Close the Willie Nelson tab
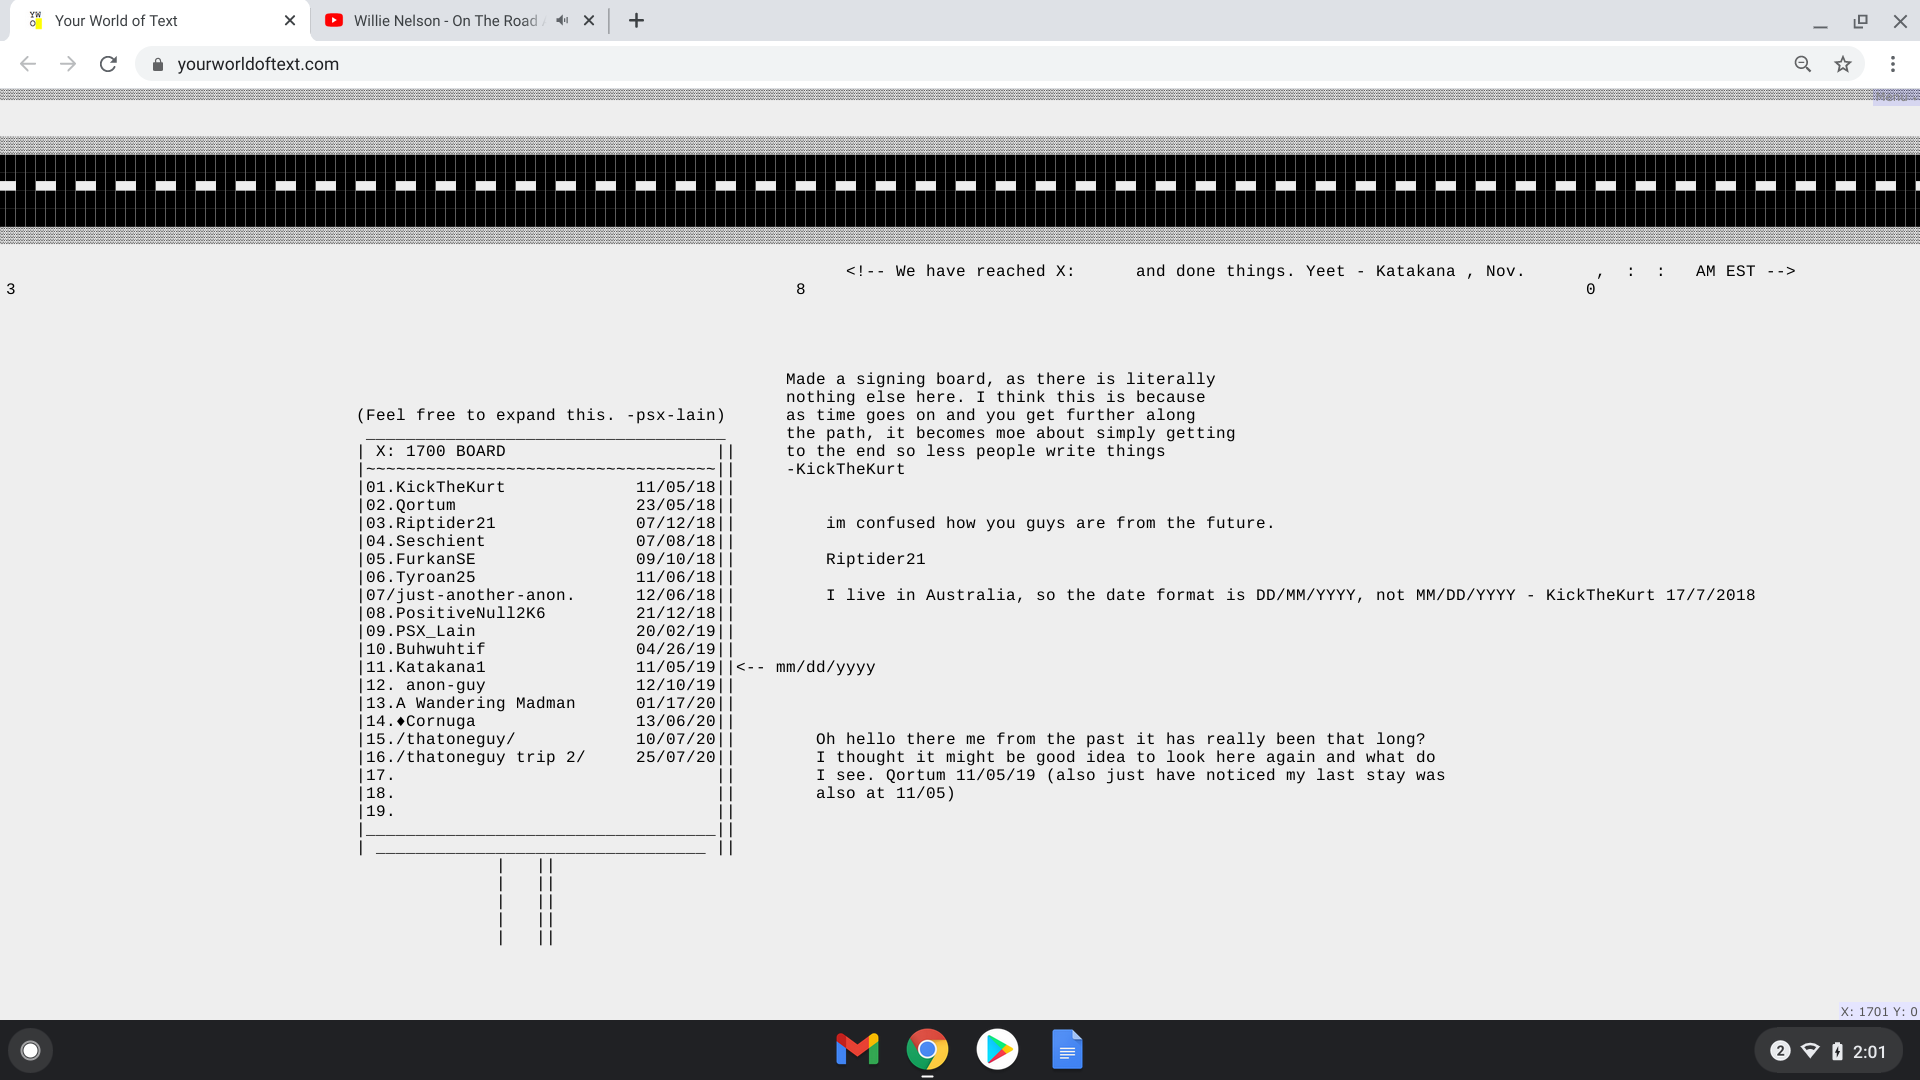 589,20
